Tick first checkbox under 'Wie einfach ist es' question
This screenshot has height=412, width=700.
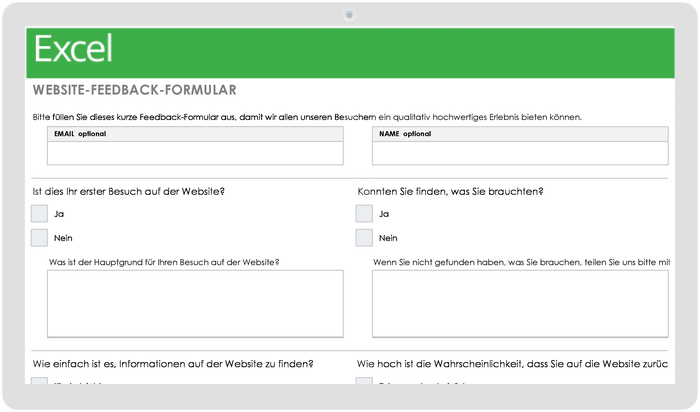(39, 382)
